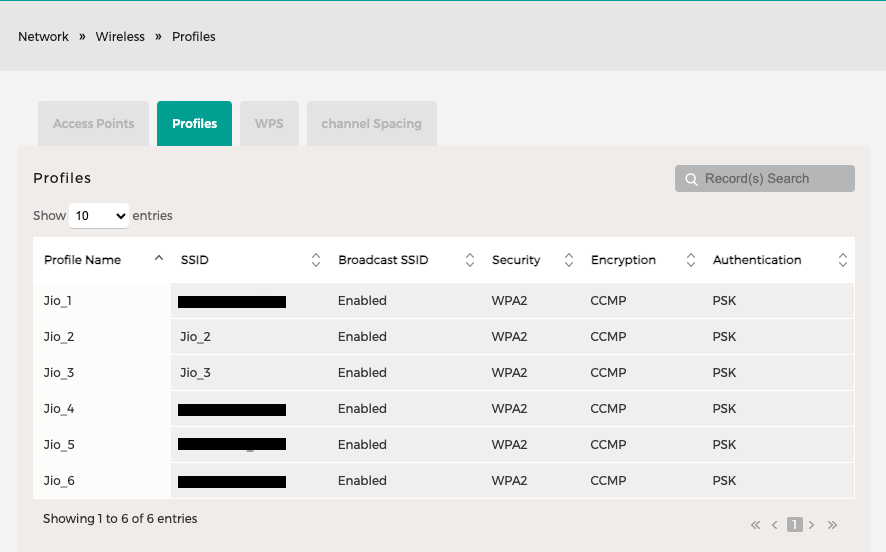Click WPA2 in the Jio_2 row
Viewport: 886px width, 552px height.
pyautogui.click(x=509, y=337)
